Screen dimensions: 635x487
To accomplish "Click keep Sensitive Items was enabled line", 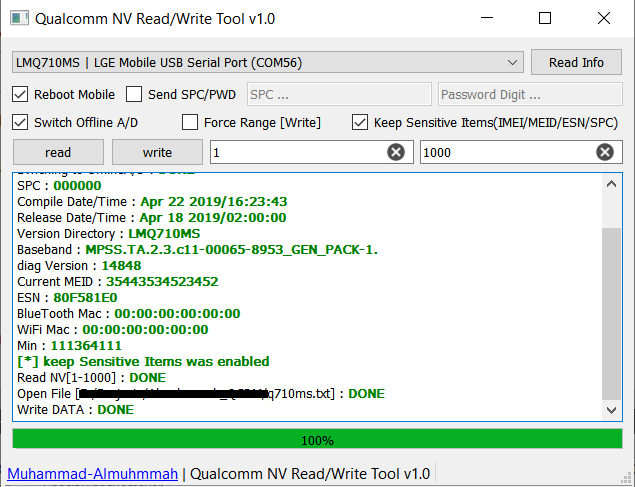I will (x=143, y=361).
